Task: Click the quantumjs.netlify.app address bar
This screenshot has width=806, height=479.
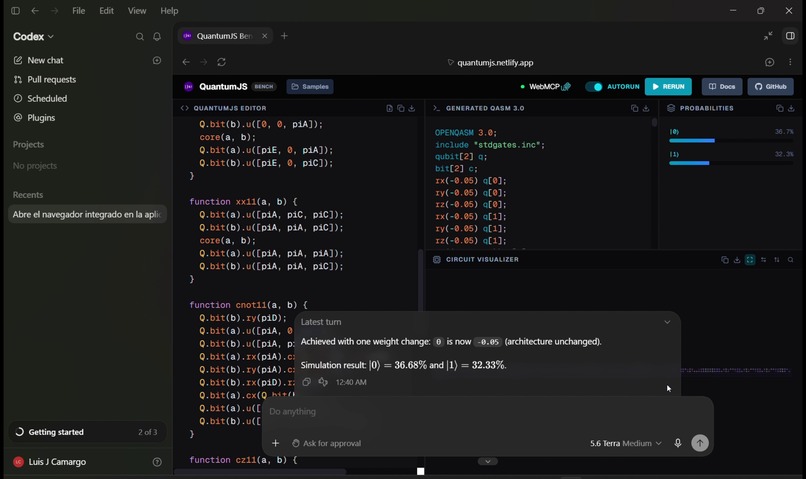Action: click(x=490, y=63)
